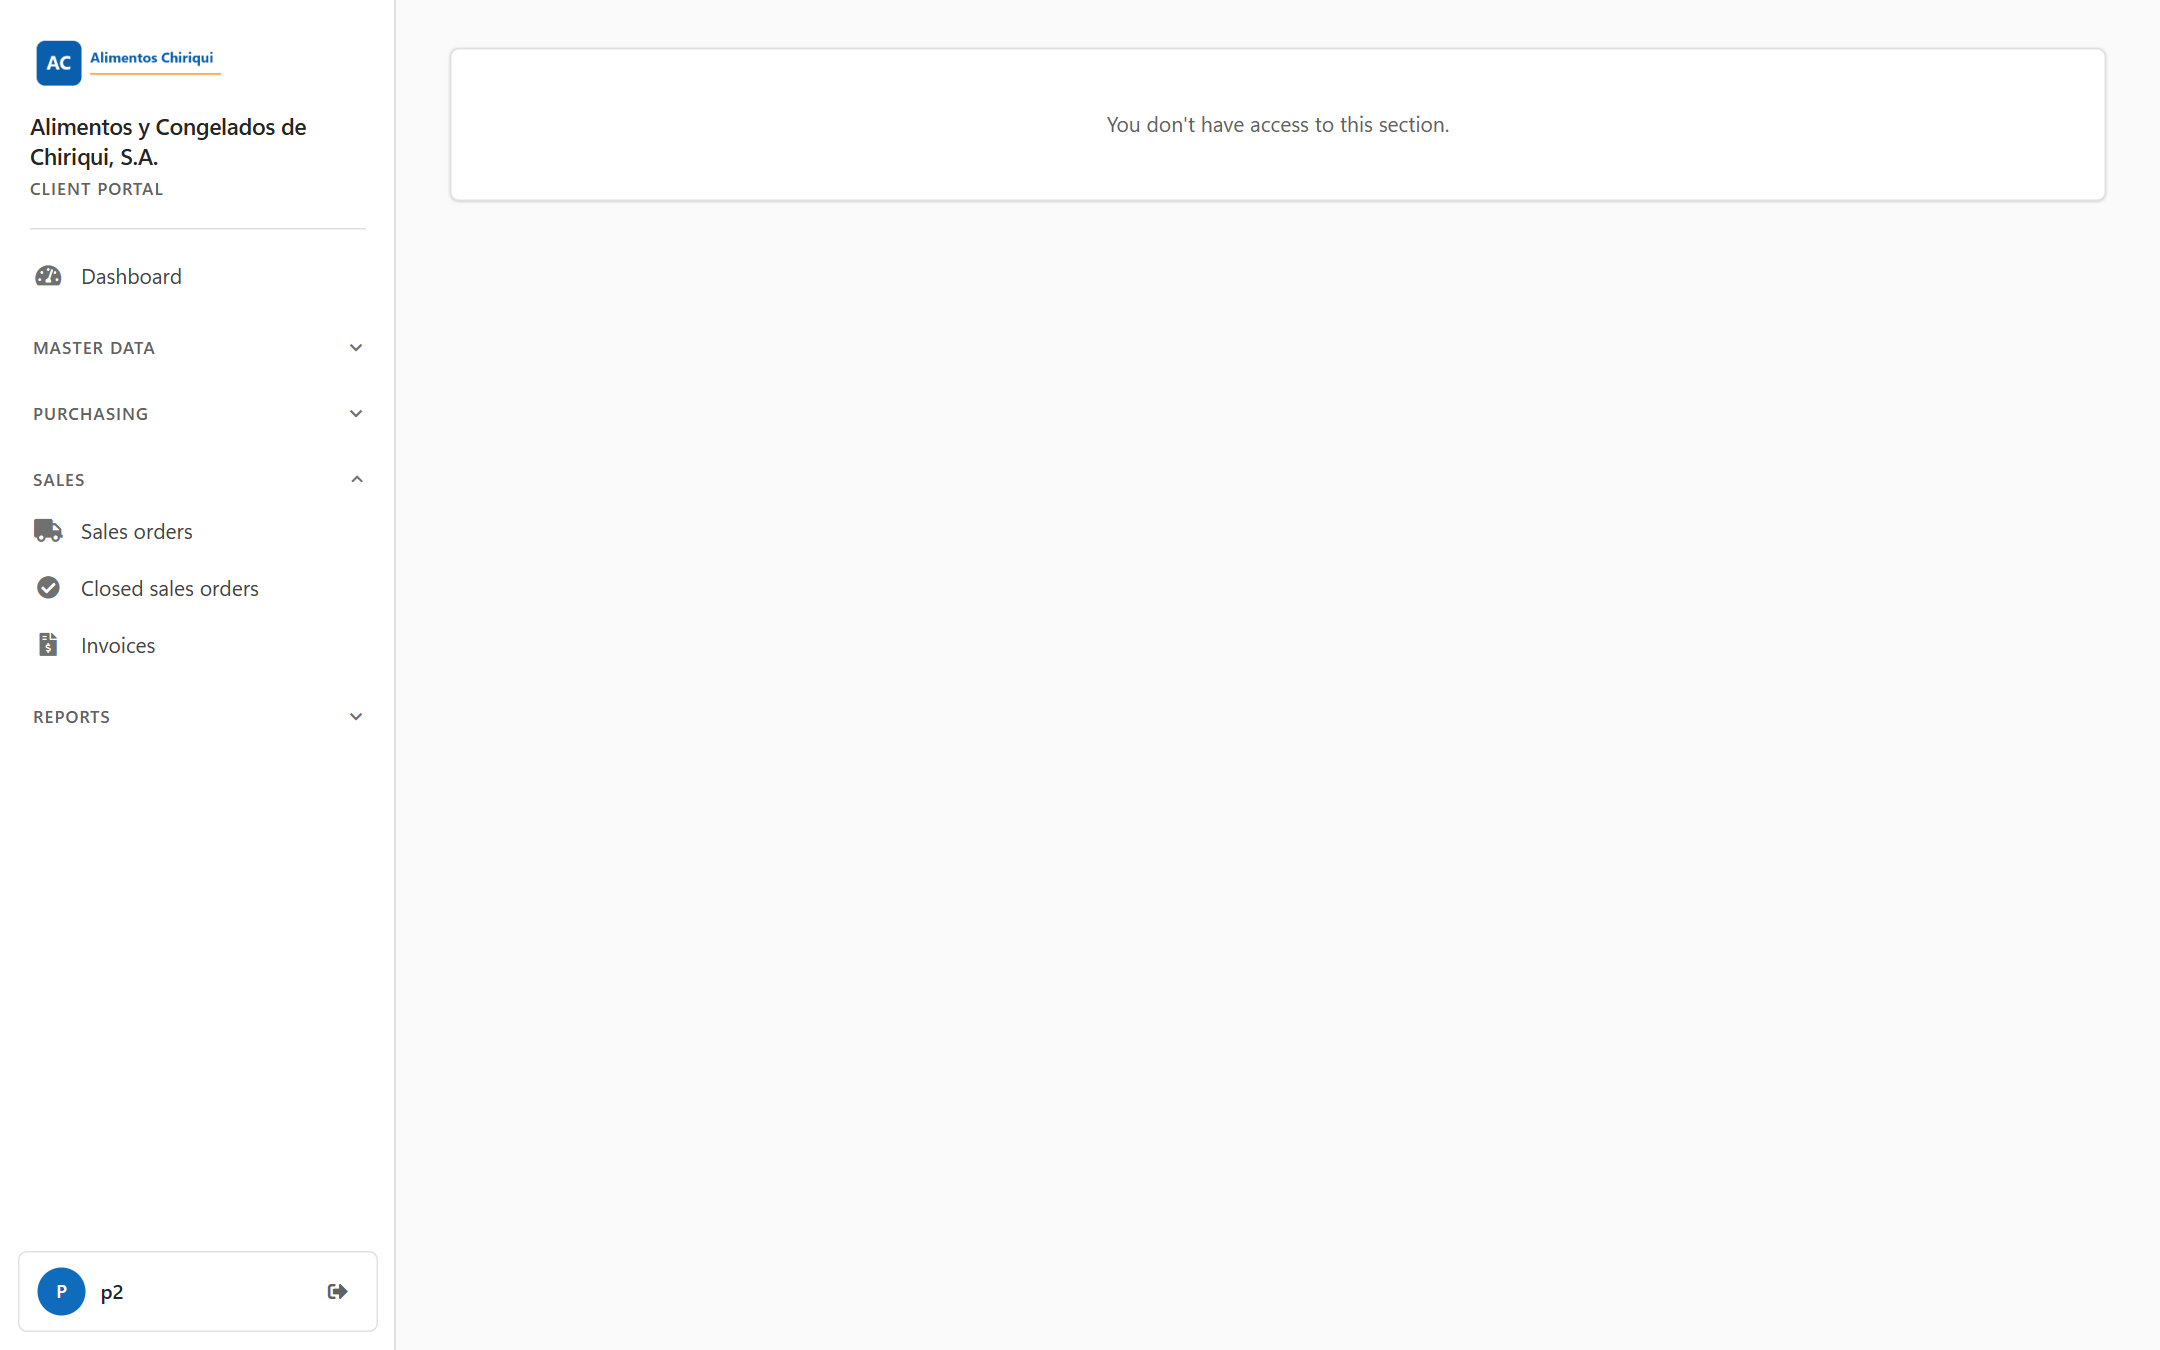Click the CLIENT PORTAL label
This screenshot has height=1350, width=2160.
pos(96,189)
